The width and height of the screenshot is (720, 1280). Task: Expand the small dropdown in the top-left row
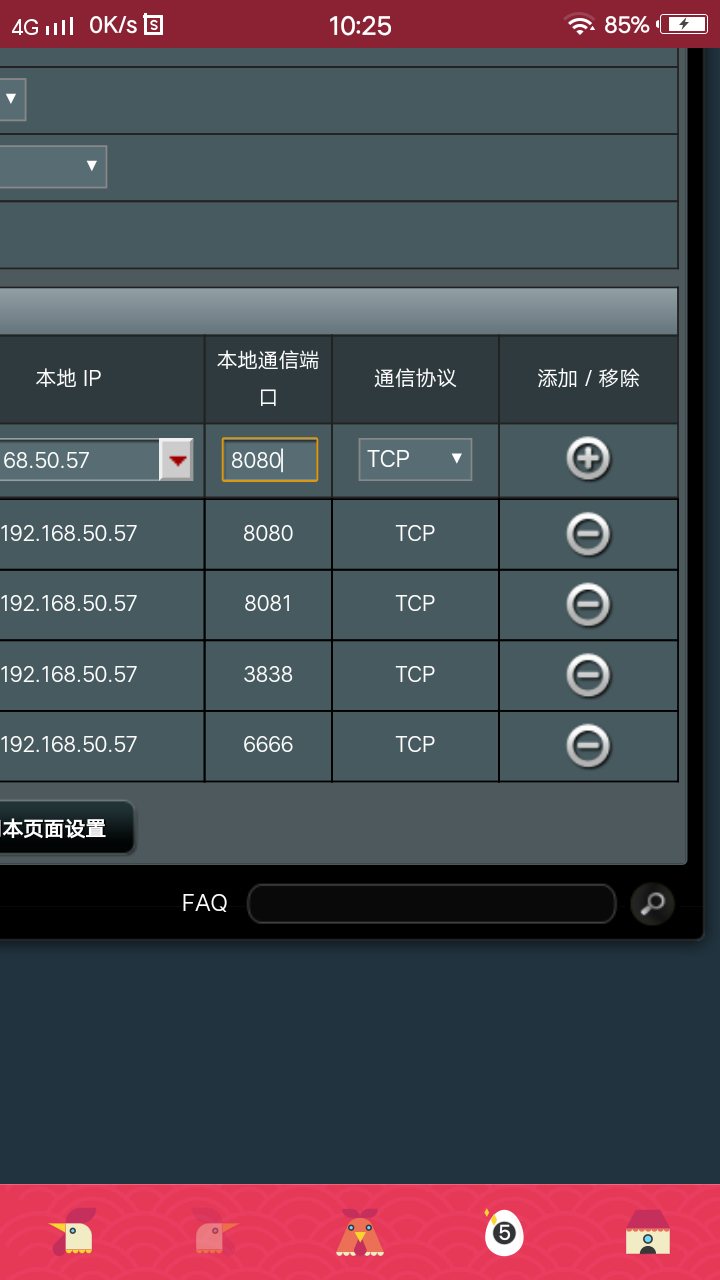(12, 99)
